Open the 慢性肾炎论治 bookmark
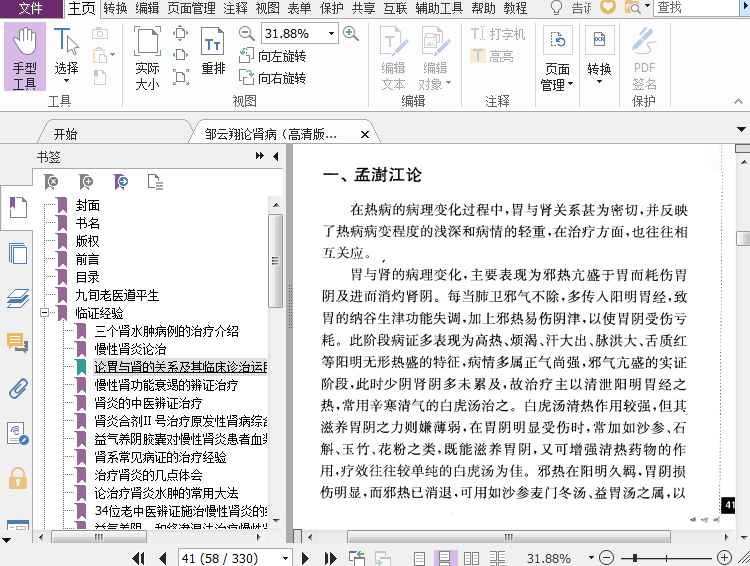This screenshot has width=750, height=566. 130,349
